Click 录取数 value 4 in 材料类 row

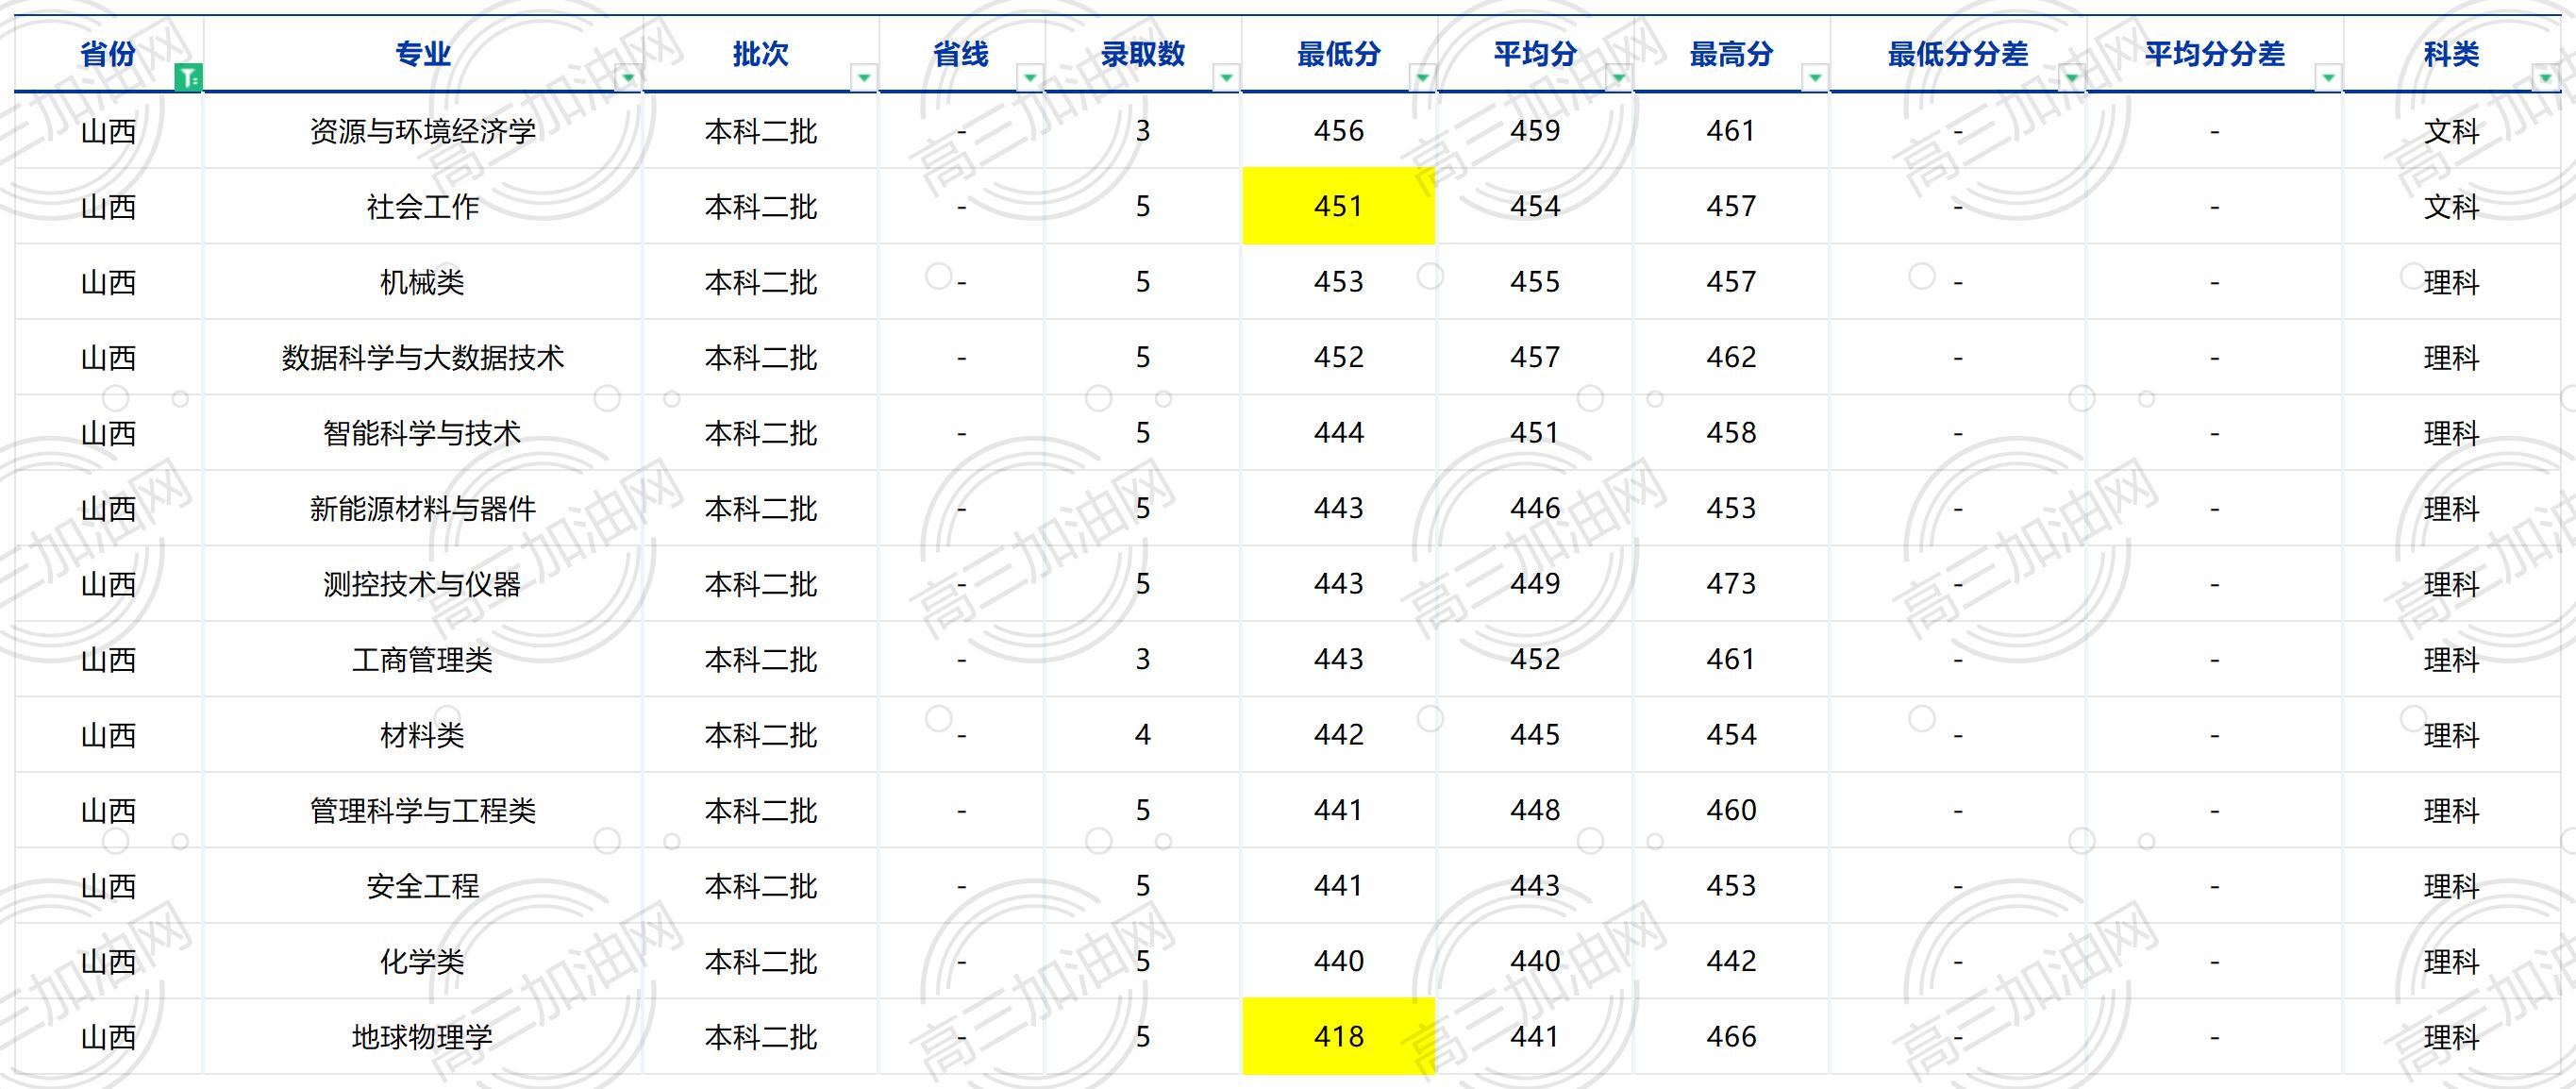pyautogui.click(x=1142, y=735)
